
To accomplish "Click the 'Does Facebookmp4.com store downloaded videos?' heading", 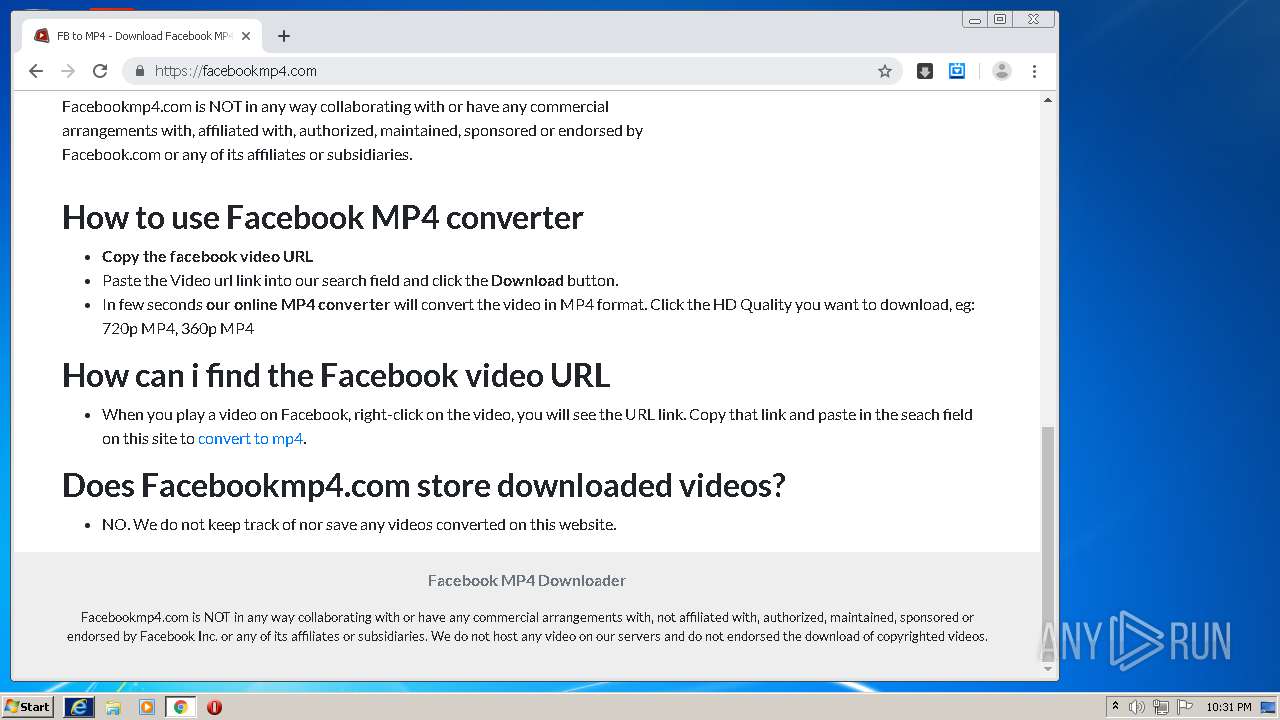I will (x=424, y=485).
